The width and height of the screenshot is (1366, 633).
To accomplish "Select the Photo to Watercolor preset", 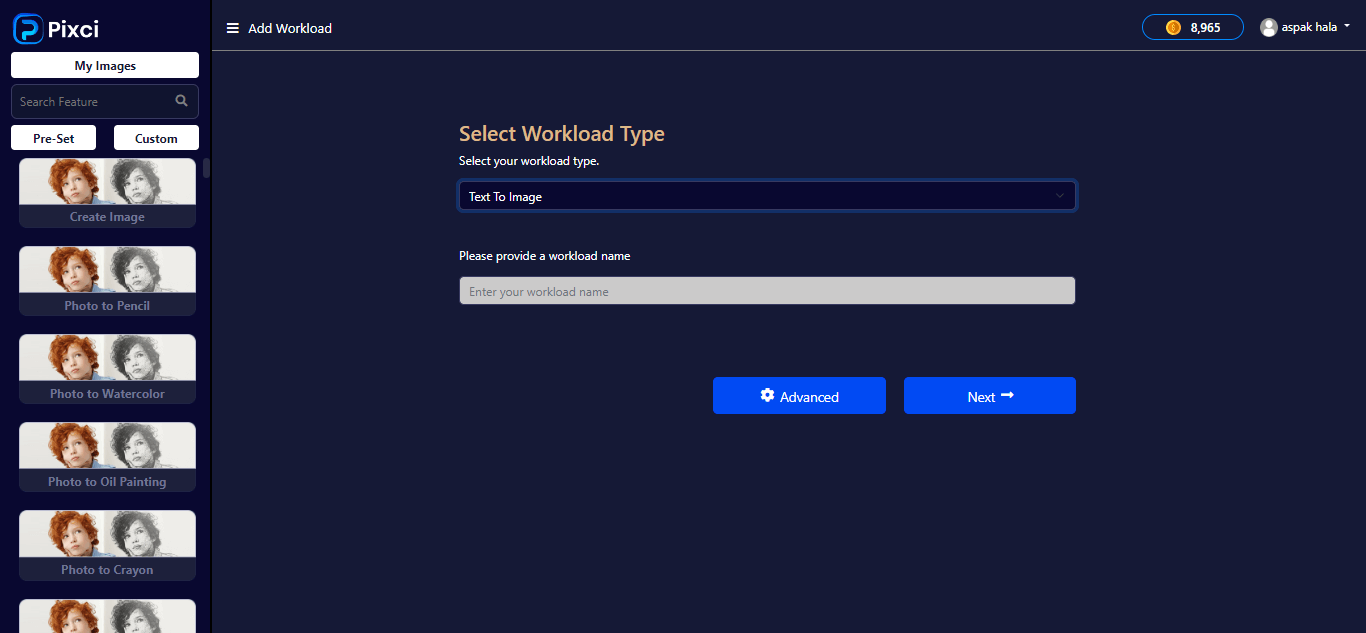I will (107, 369).
